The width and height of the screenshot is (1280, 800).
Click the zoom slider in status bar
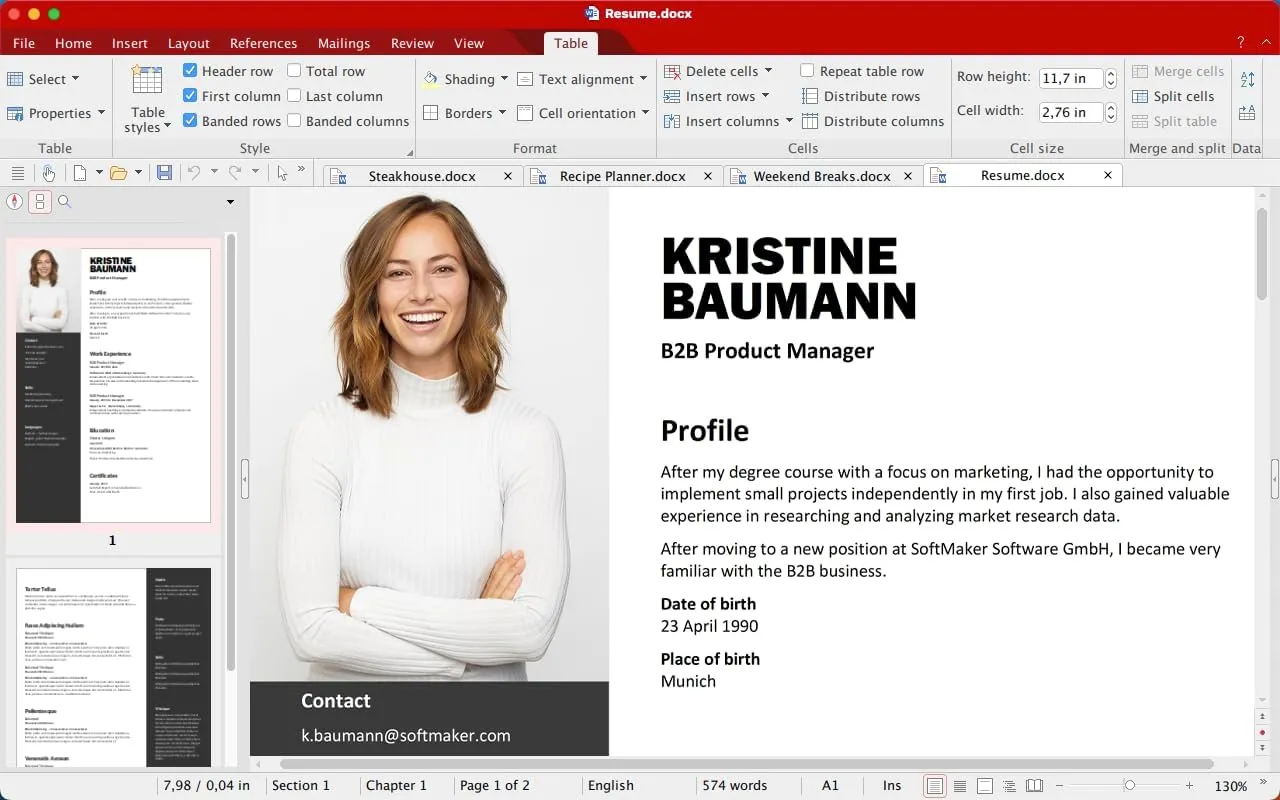coord(1129,786)
